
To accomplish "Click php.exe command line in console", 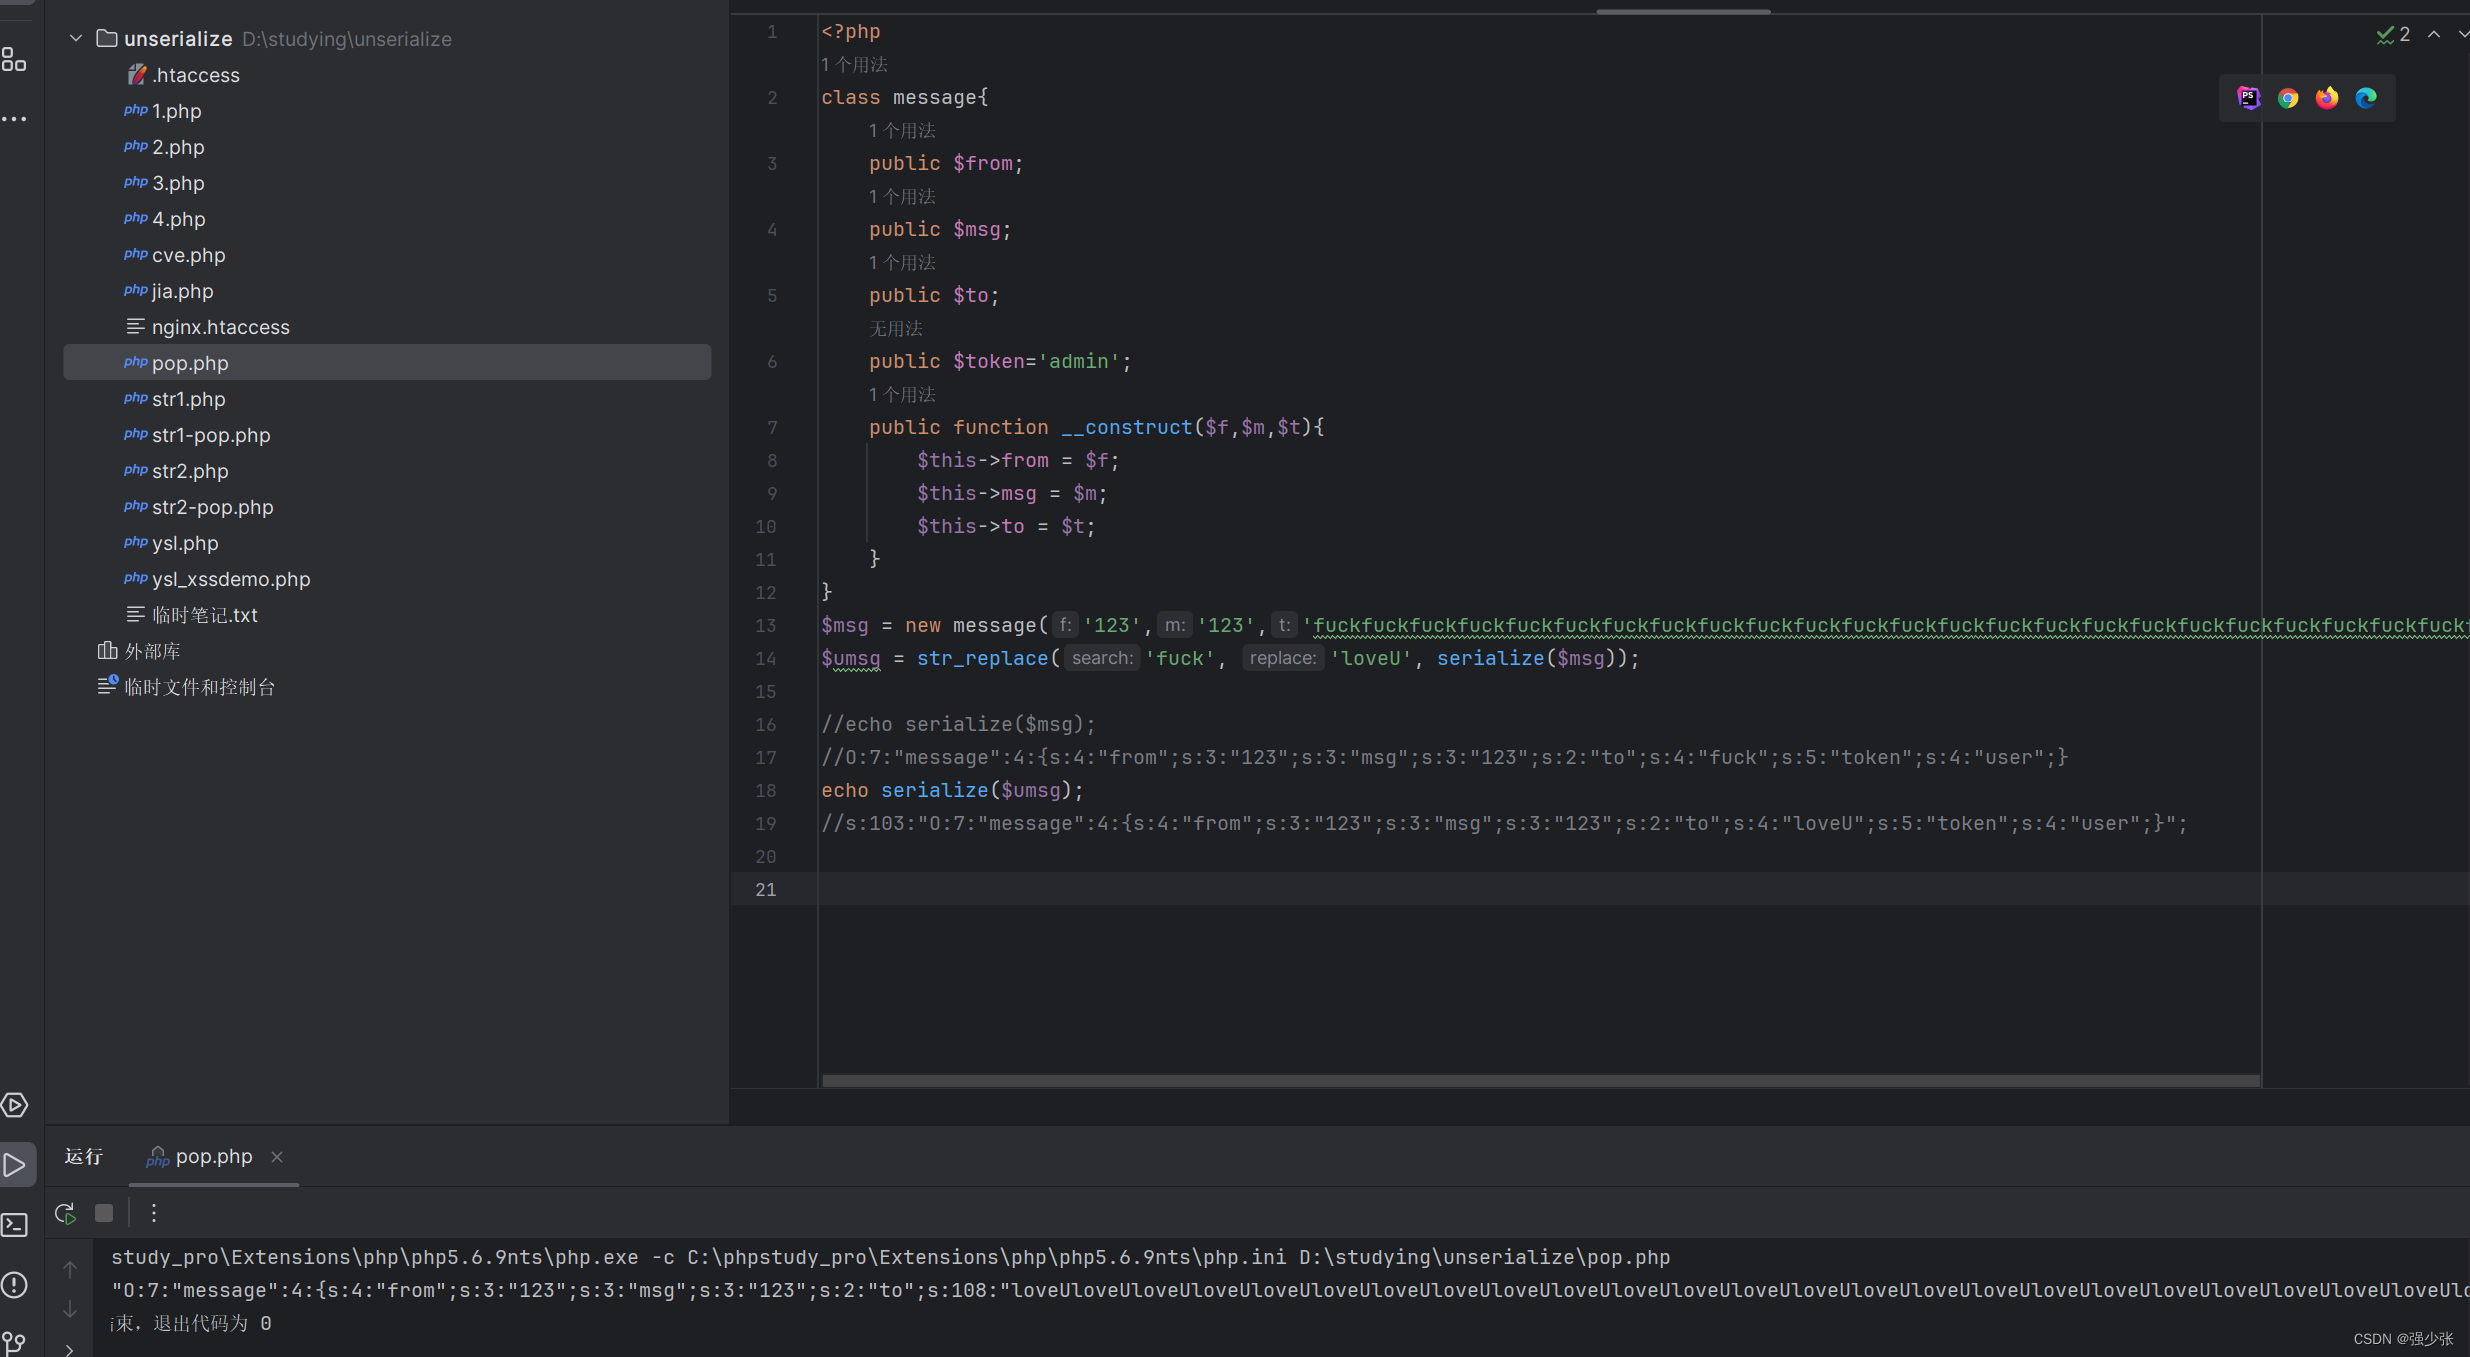I will point(890,1258).
